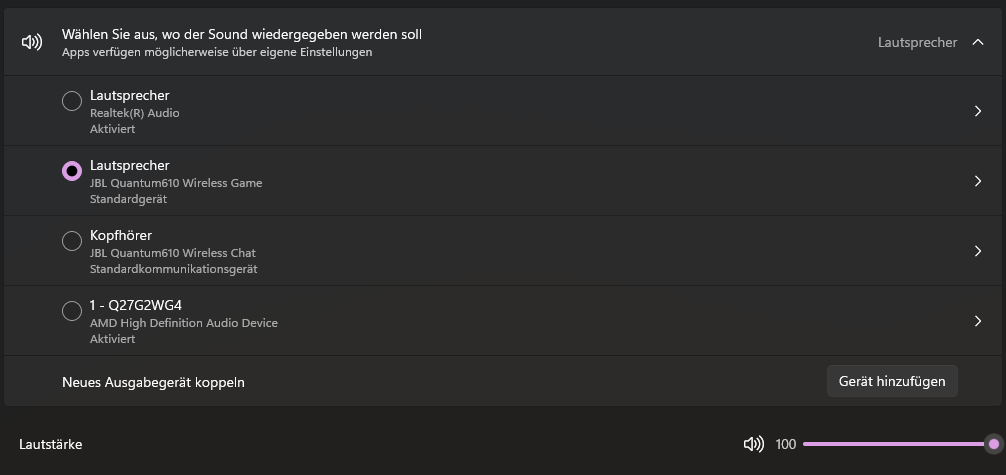Click Gerät hinzufügen button
Screen dimensions: 1006x475
892,381
